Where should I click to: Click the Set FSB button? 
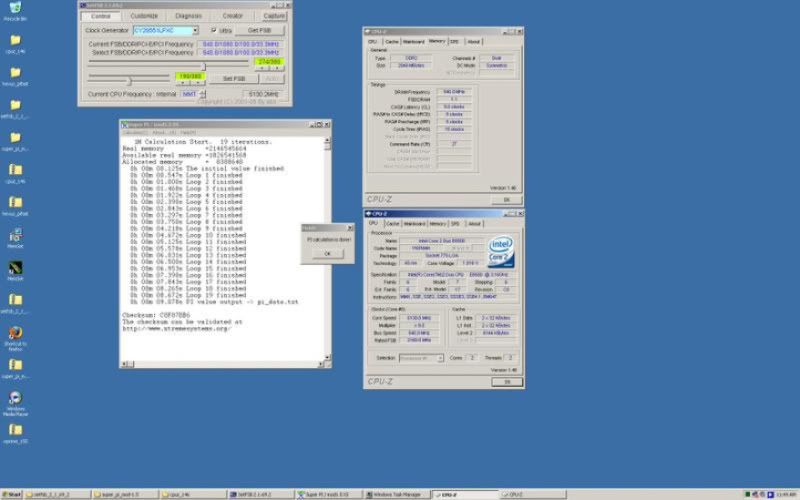pyautogui.click(x=234, y=79)
